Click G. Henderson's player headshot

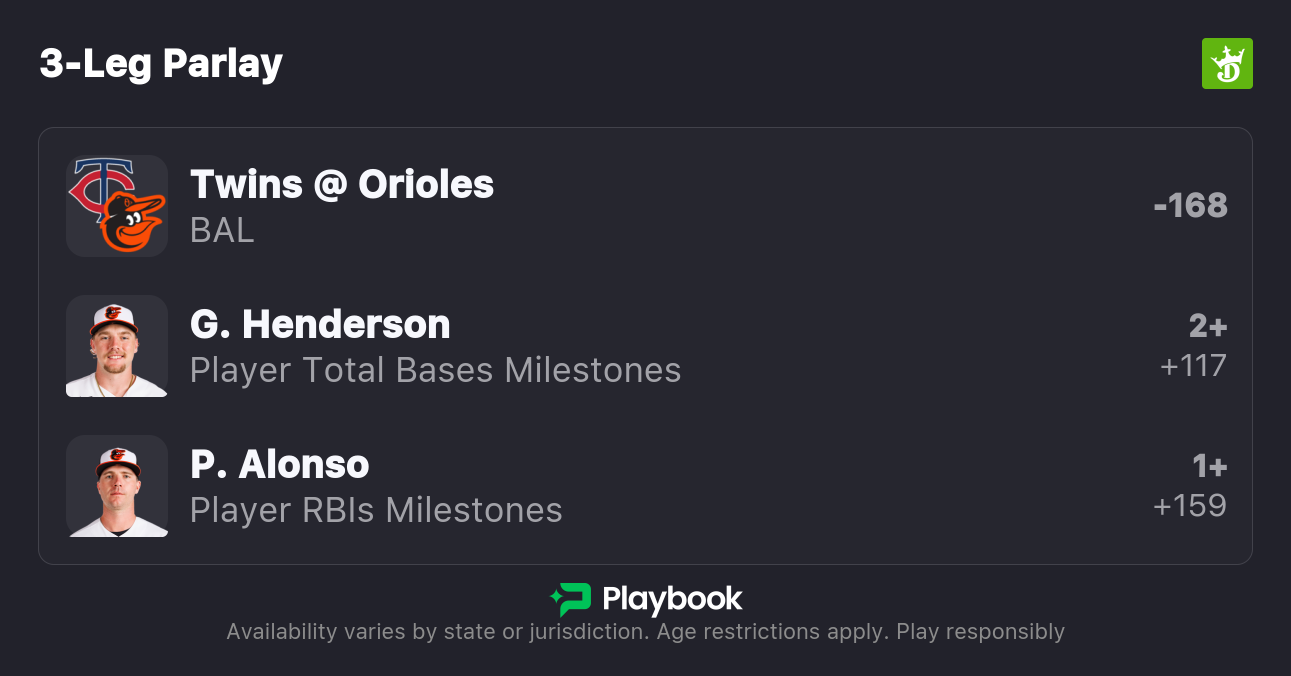117,346
